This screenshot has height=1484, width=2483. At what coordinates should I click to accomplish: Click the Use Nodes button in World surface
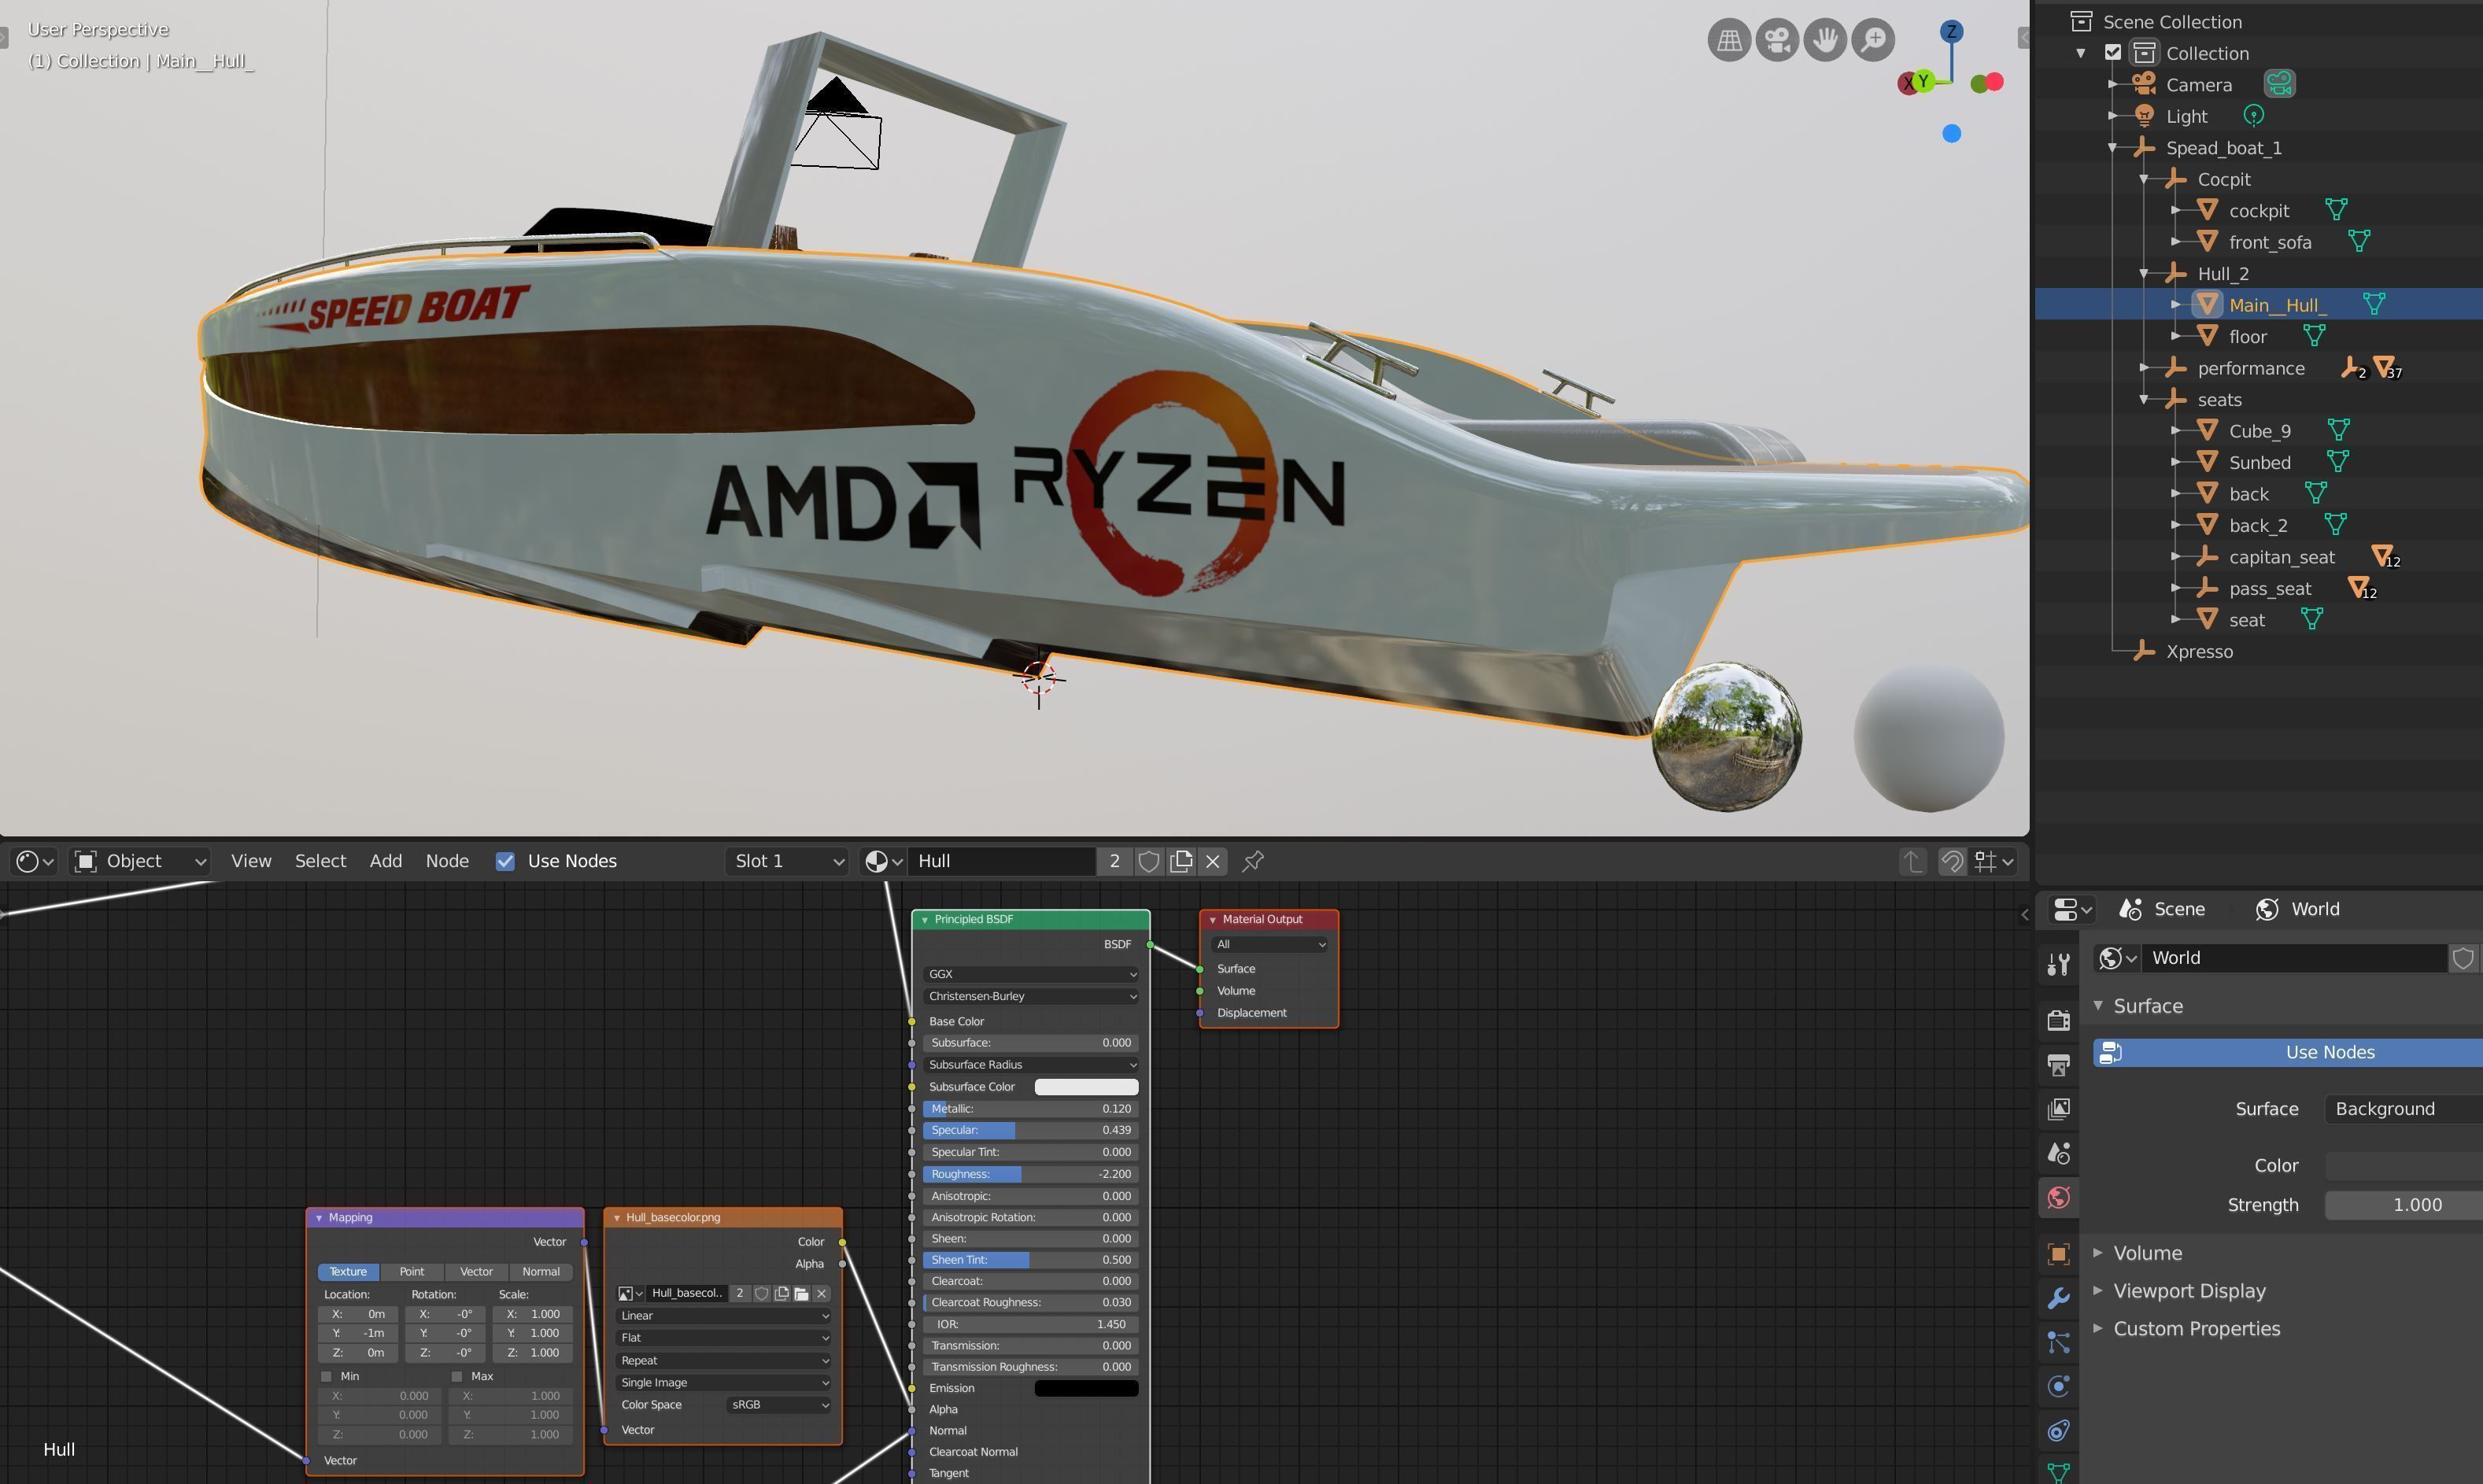(x=2288, y=1052)
